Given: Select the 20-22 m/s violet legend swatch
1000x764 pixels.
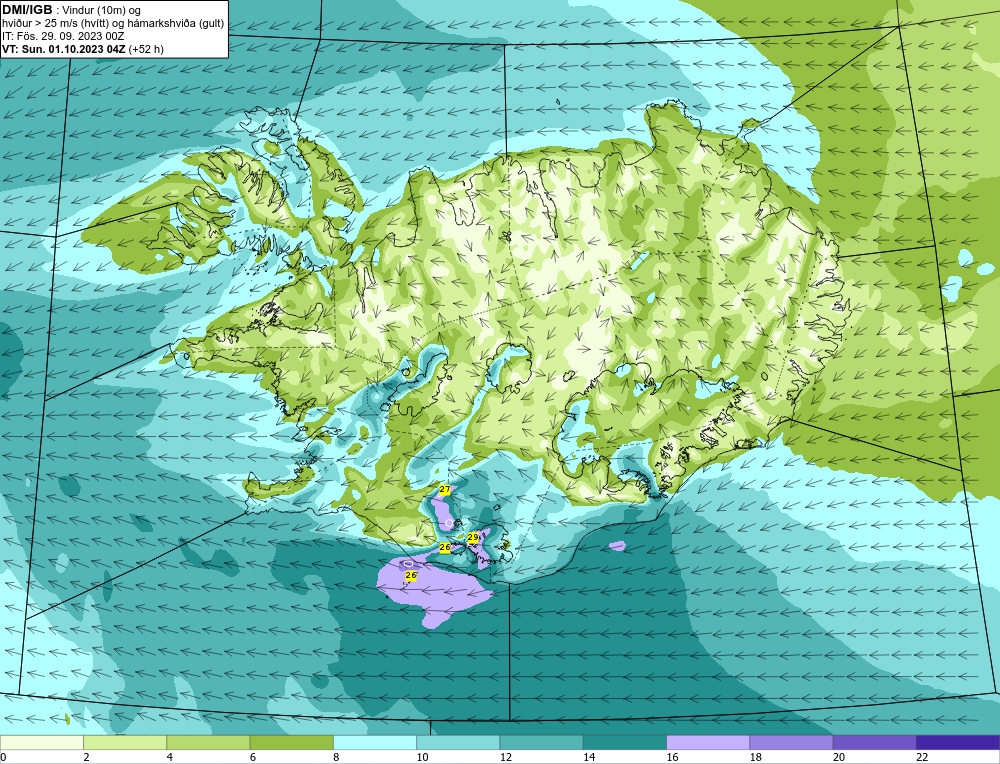Looking at the screenshot, I should tap(875, 742).
